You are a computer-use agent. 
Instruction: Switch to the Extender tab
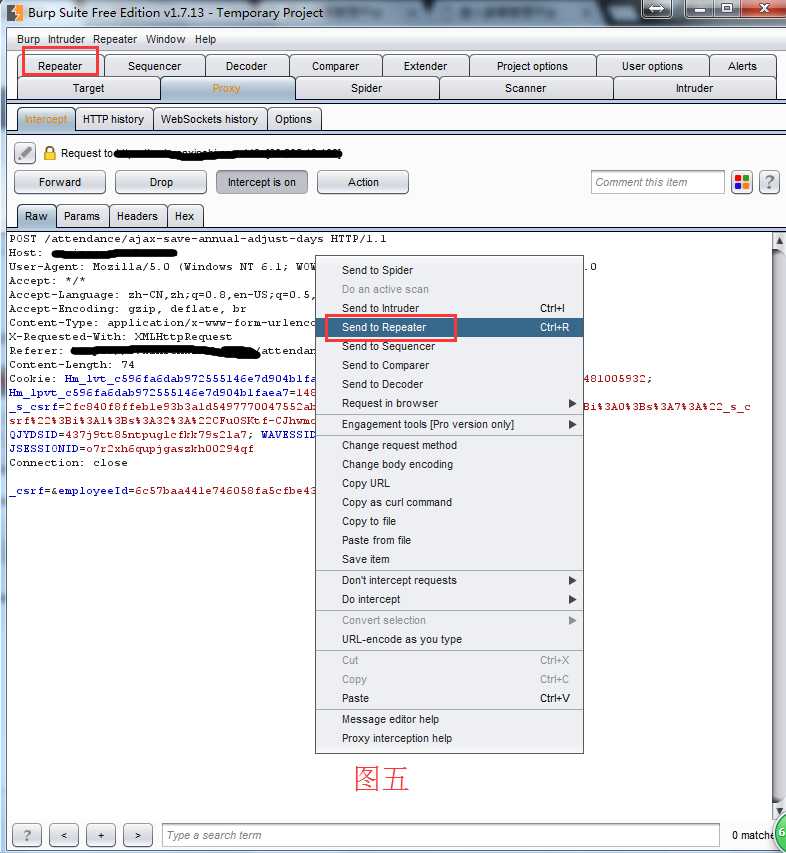(x=425, y=66)
